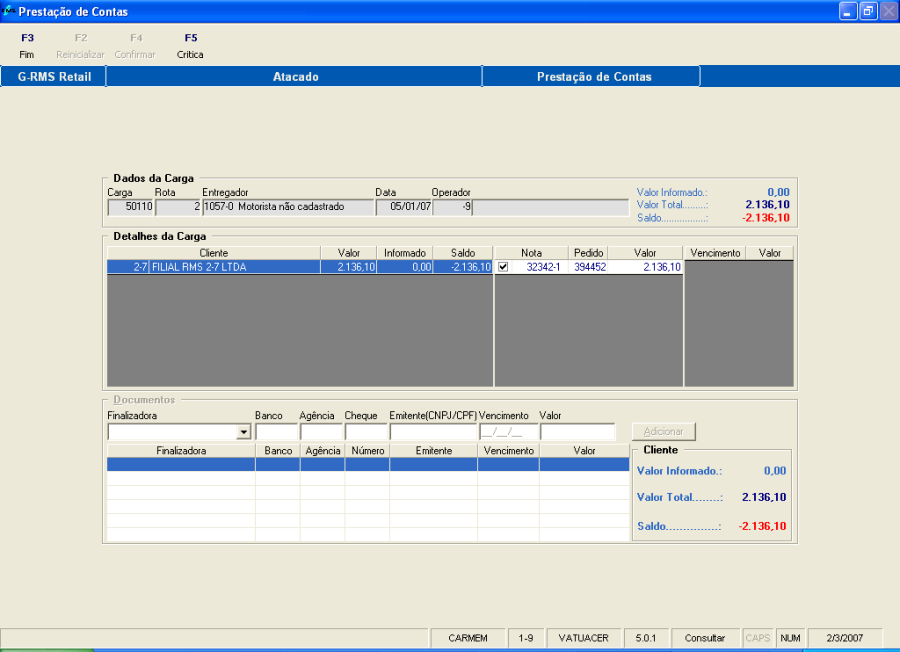Viewport: 900px width, 652px height.
Task: Focus the Vencimento date input field
Action: [509, 432]
